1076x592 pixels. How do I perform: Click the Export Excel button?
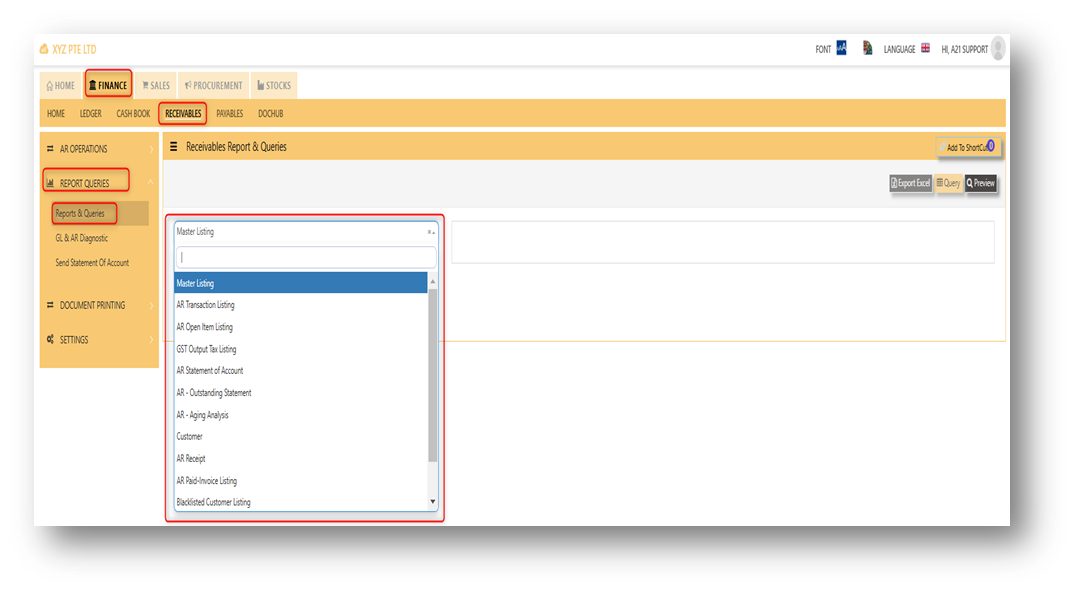911,183
